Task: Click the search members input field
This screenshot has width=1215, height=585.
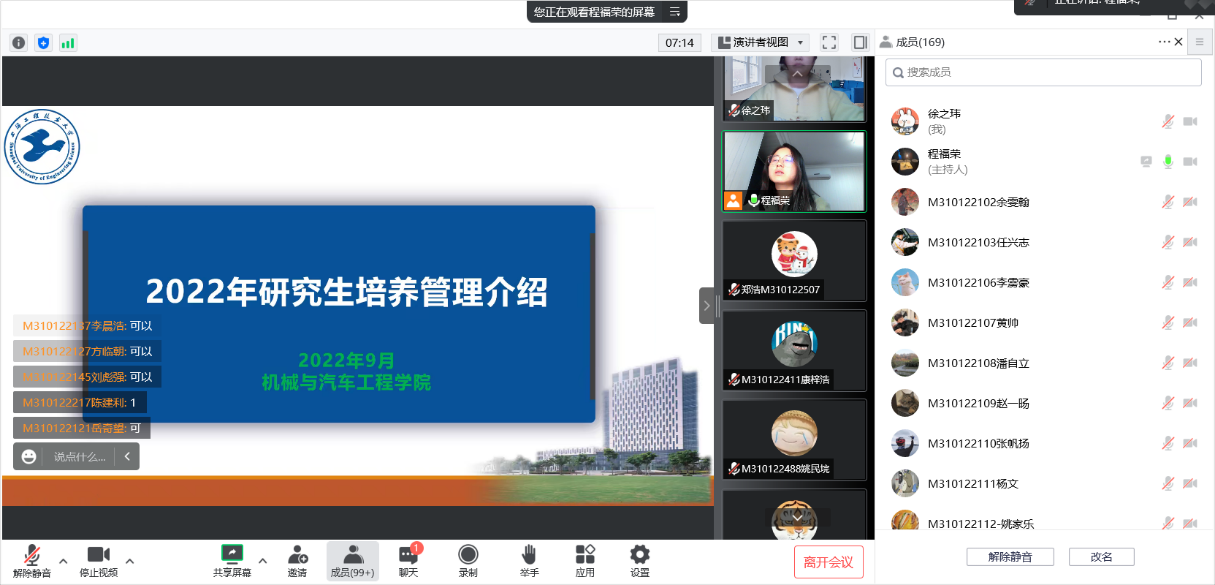Action: pyautogui.click(x=1043, y=72)
